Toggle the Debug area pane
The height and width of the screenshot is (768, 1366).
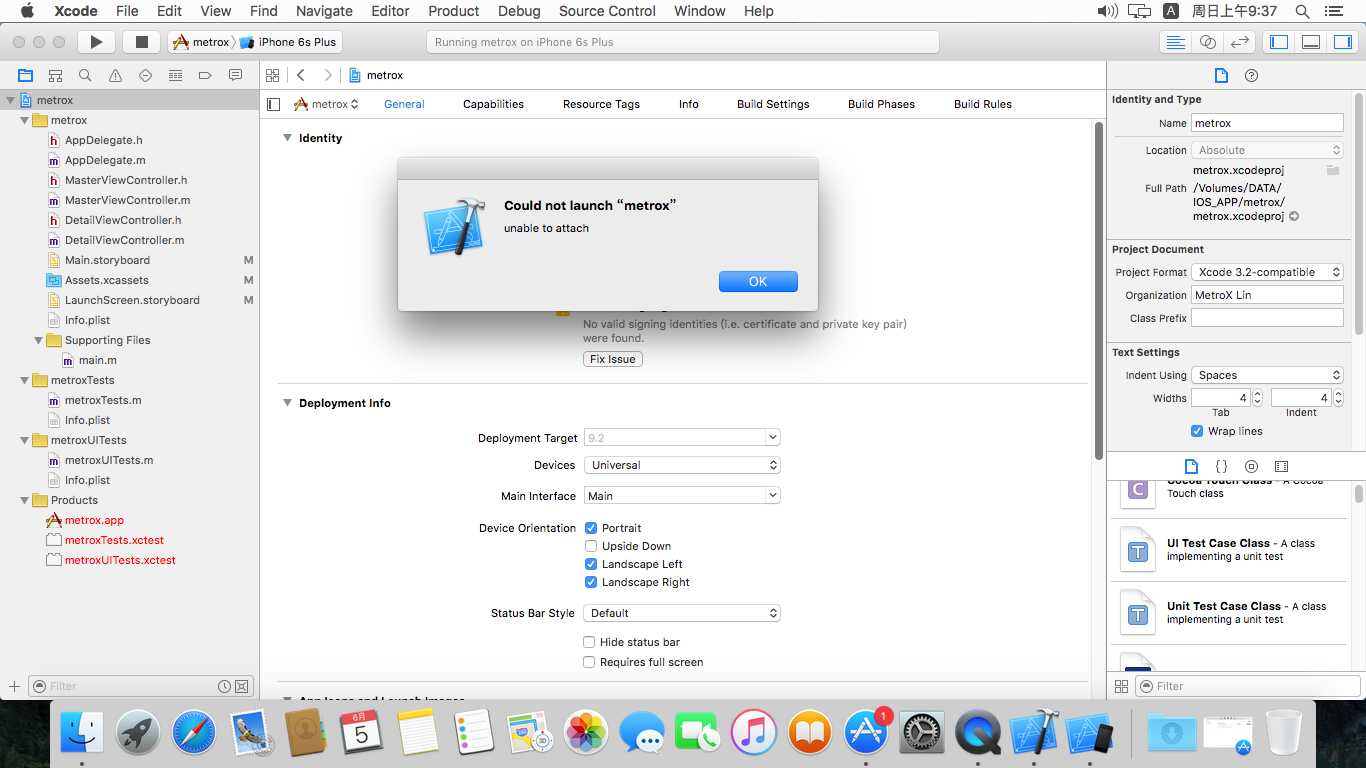pyautogui.click(x=1311, y=42)
